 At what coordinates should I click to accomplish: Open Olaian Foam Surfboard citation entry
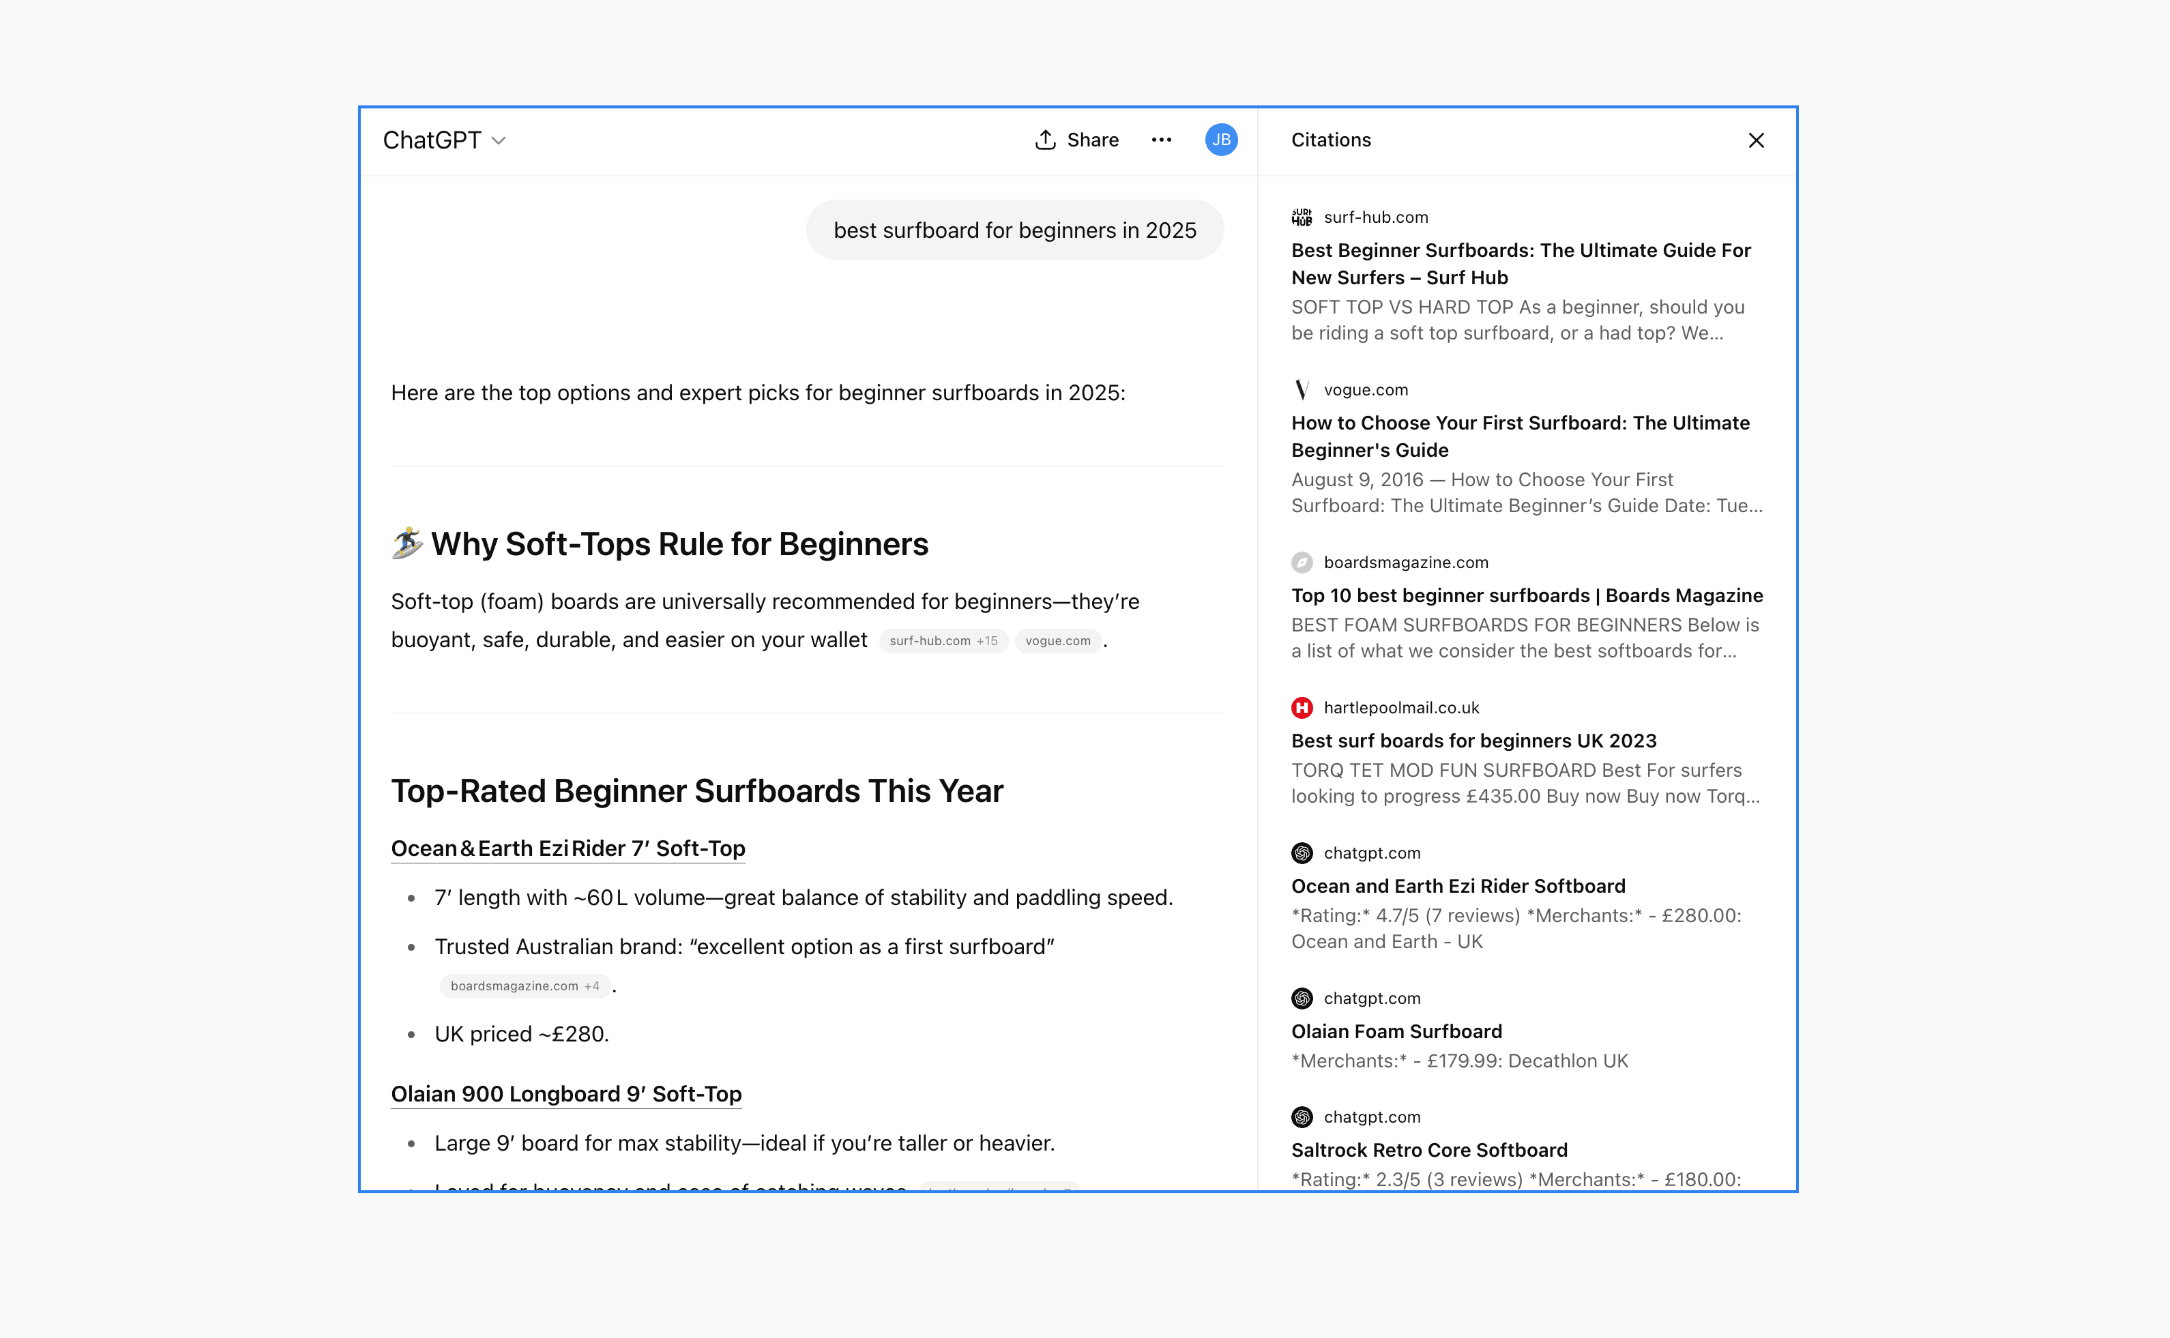(x=1396, y=1031)
